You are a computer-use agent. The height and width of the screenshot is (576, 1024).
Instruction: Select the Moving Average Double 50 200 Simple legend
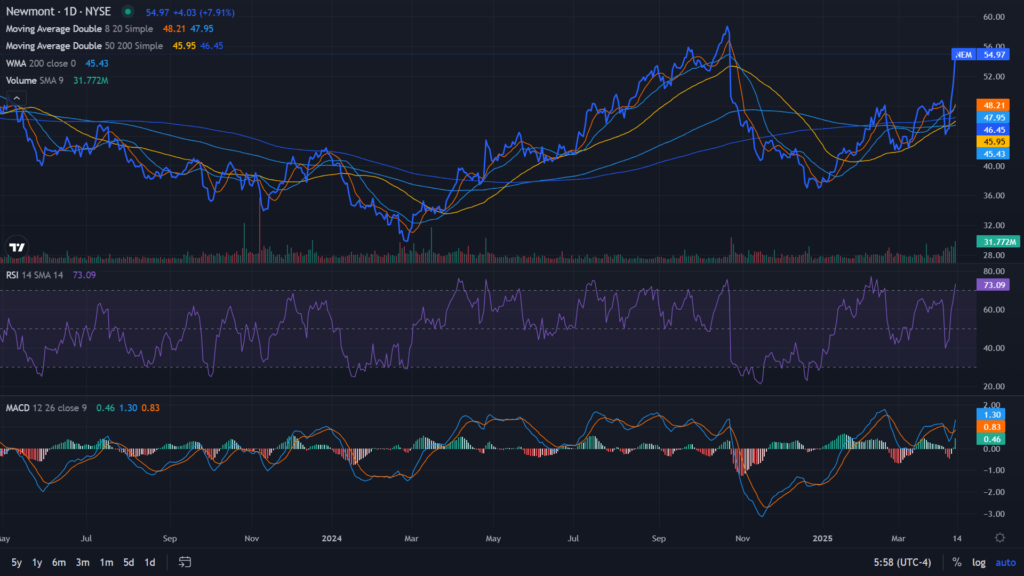[84, 46]
